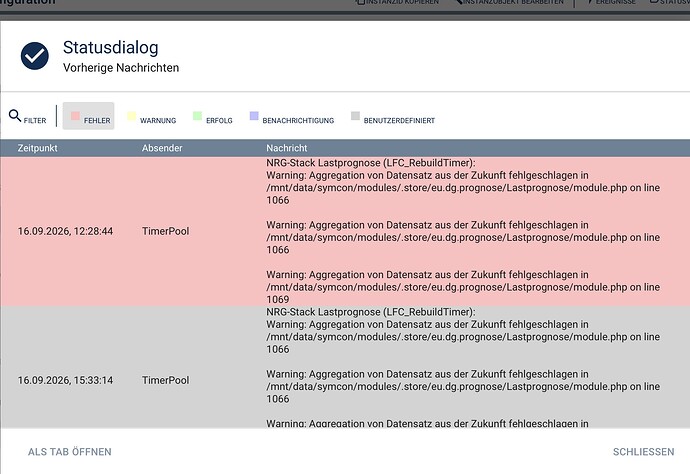Click the Nachricht column header
The width and height of the screenshot is (690, 474).
click(286, 148)
